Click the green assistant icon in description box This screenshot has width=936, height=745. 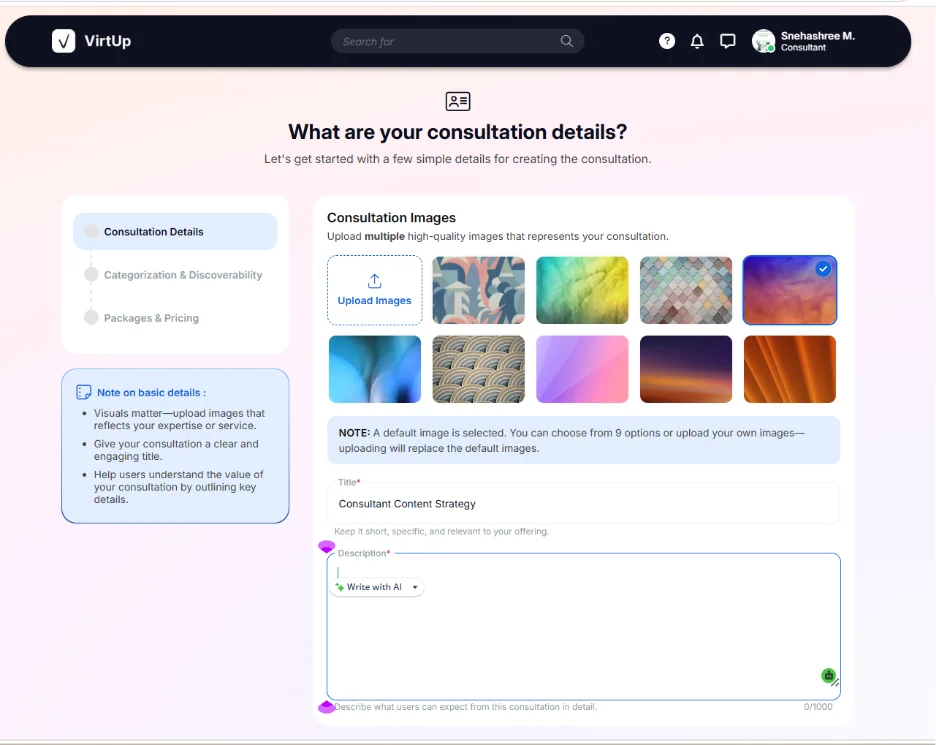[x=828, y=675]
